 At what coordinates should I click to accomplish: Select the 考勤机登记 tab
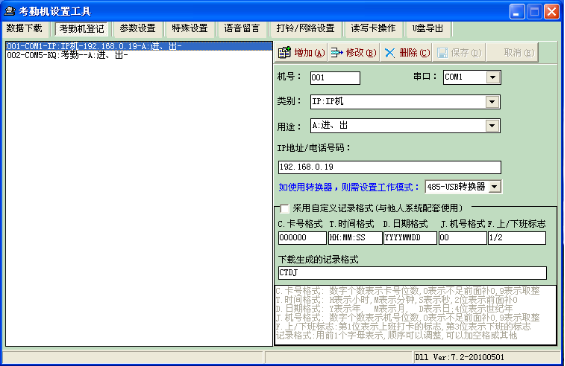click(82, 29)
